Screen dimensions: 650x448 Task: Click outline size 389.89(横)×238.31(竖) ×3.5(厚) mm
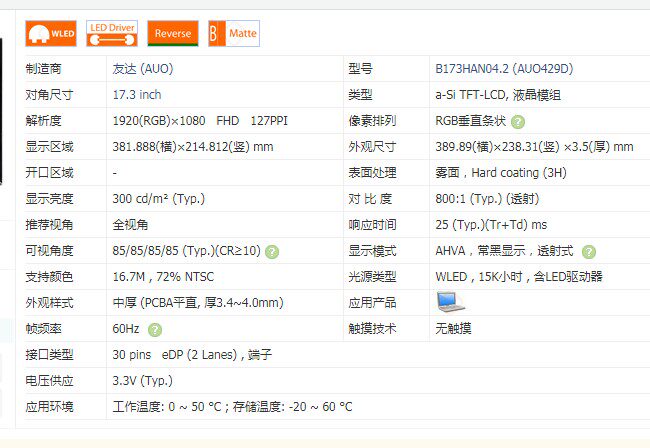click(x=534, y=147)
